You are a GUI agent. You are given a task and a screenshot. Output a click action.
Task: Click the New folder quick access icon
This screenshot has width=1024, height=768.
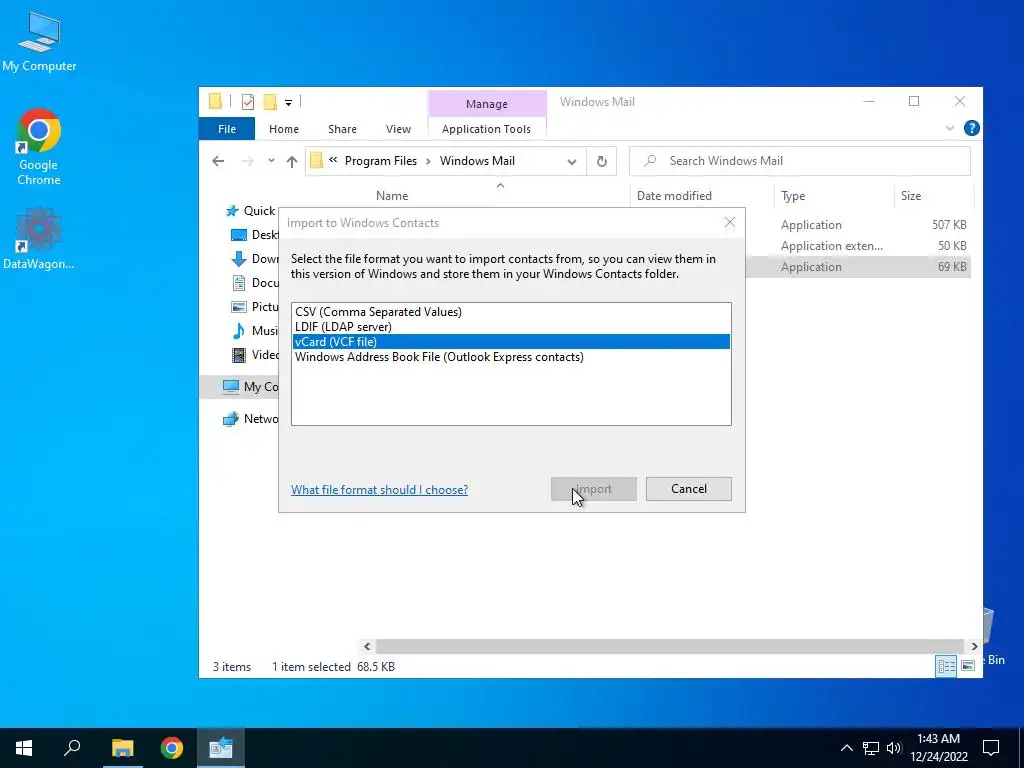coord(270,102)
